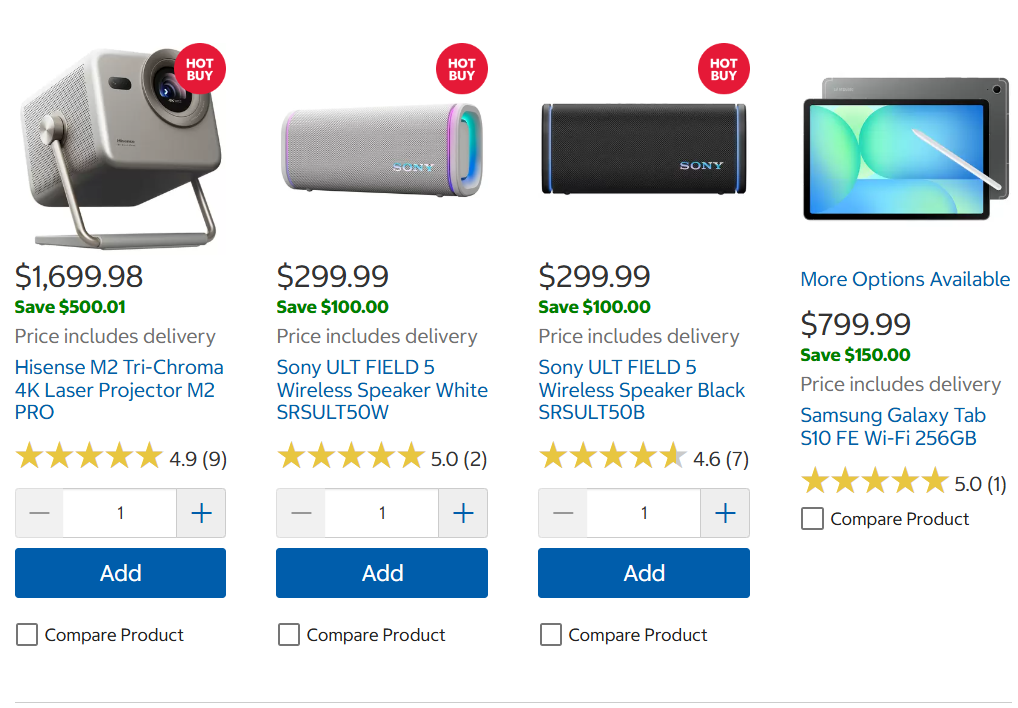Image resolution: width=1018 pixels, height=708 pixels.
Task: Add Hisense M2 projector to cart
Action: (x=121, y=573)
